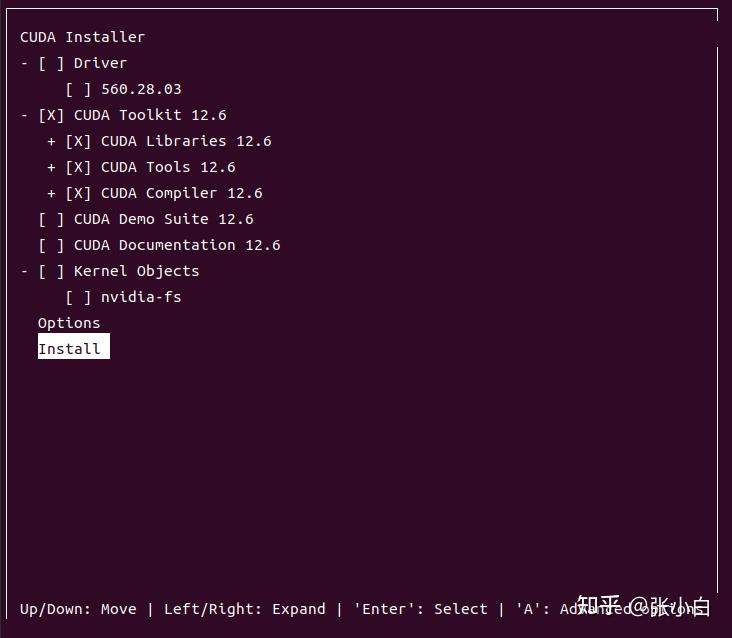The width and height of the screenshot is (732, 638).
Task: Expand the CUDA Libraries 12.6 entry
Action: 51,141
